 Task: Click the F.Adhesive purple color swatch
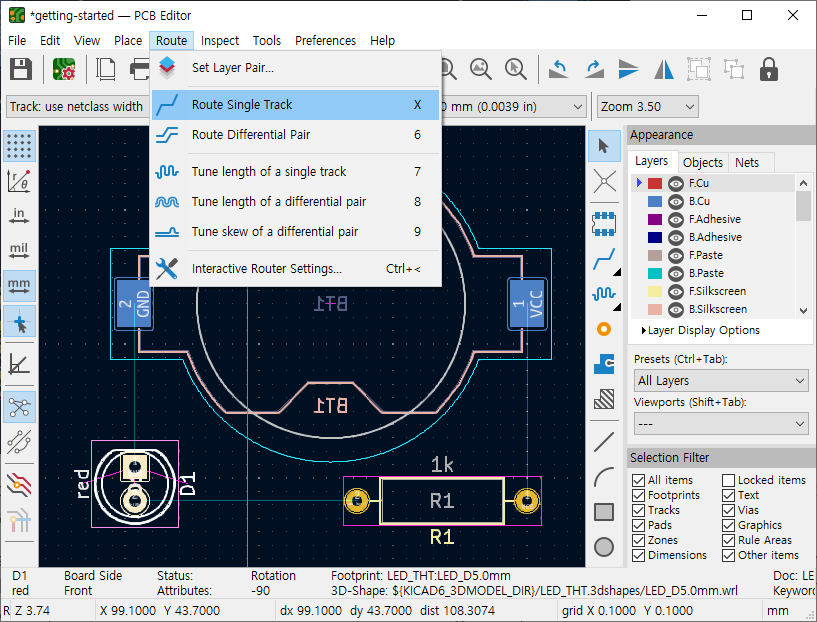tap(655, 219)
